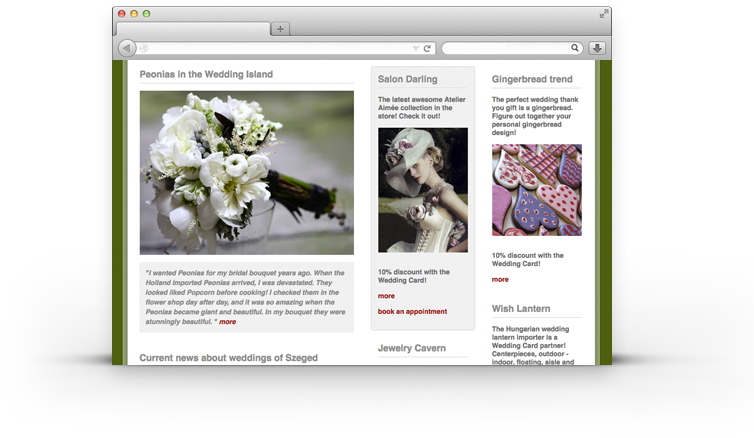
Task: Open the gingerbread hearts picture
Action: 536,189
